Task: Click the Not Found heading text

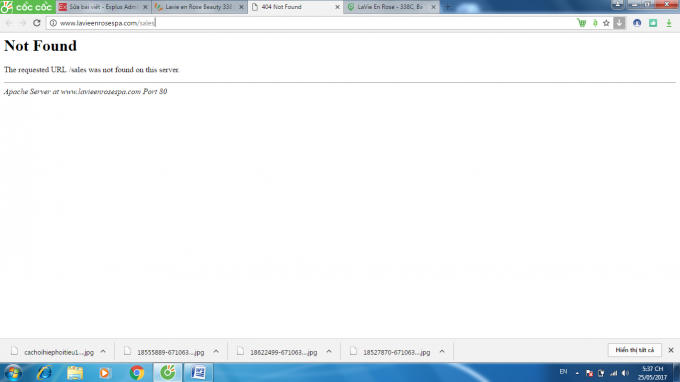Action: point(40,46)
